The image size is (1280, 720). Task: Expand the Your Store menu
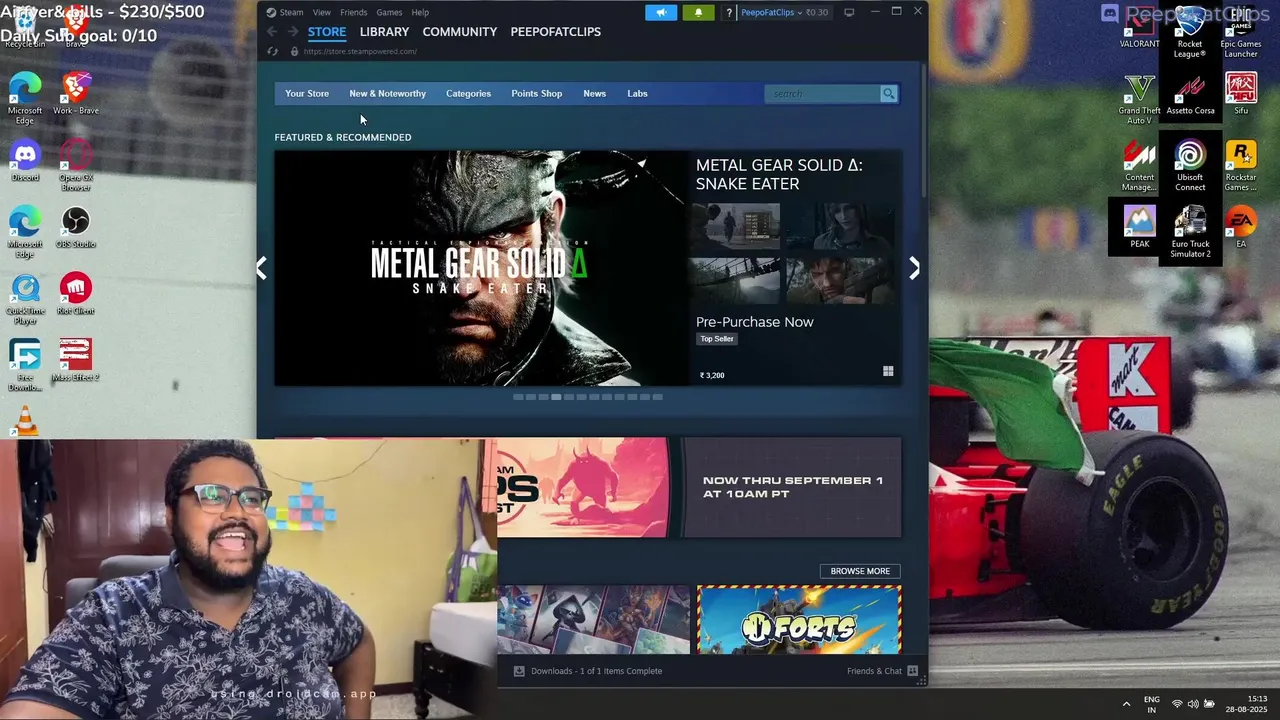(x=307, y=93)
